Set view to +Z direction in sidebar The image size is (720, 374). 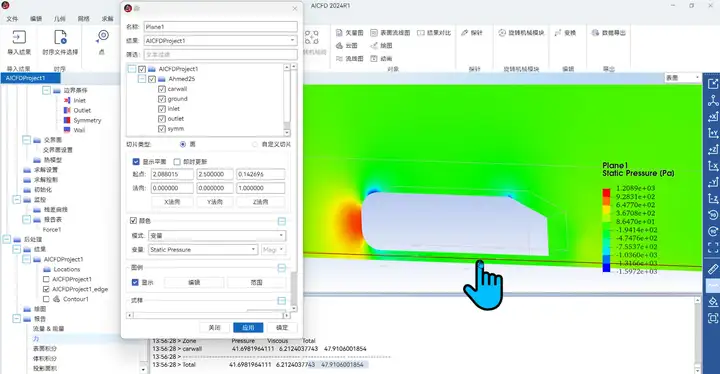click(x=713, y=150)
